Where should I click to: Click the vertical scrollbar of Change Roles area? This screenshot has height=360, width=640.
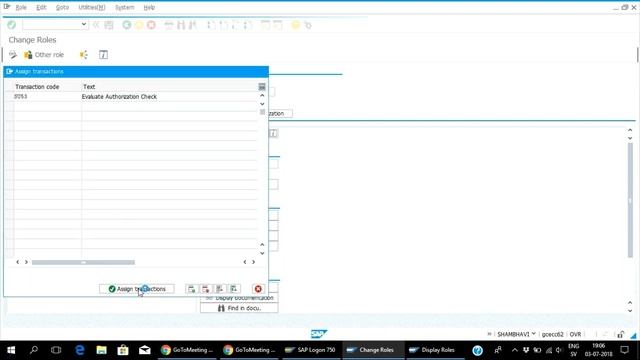tap(630, 200)
